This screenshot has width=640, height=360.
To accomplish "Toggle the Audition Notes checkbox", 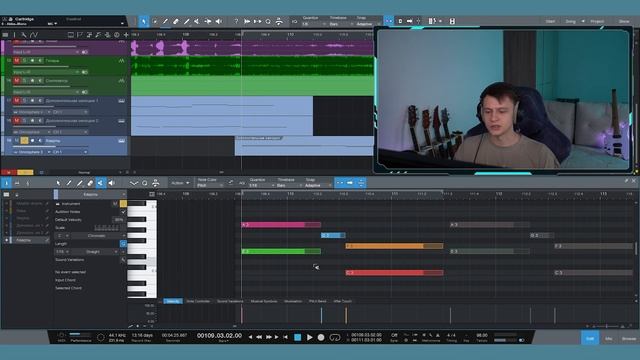I will point(123,211).
